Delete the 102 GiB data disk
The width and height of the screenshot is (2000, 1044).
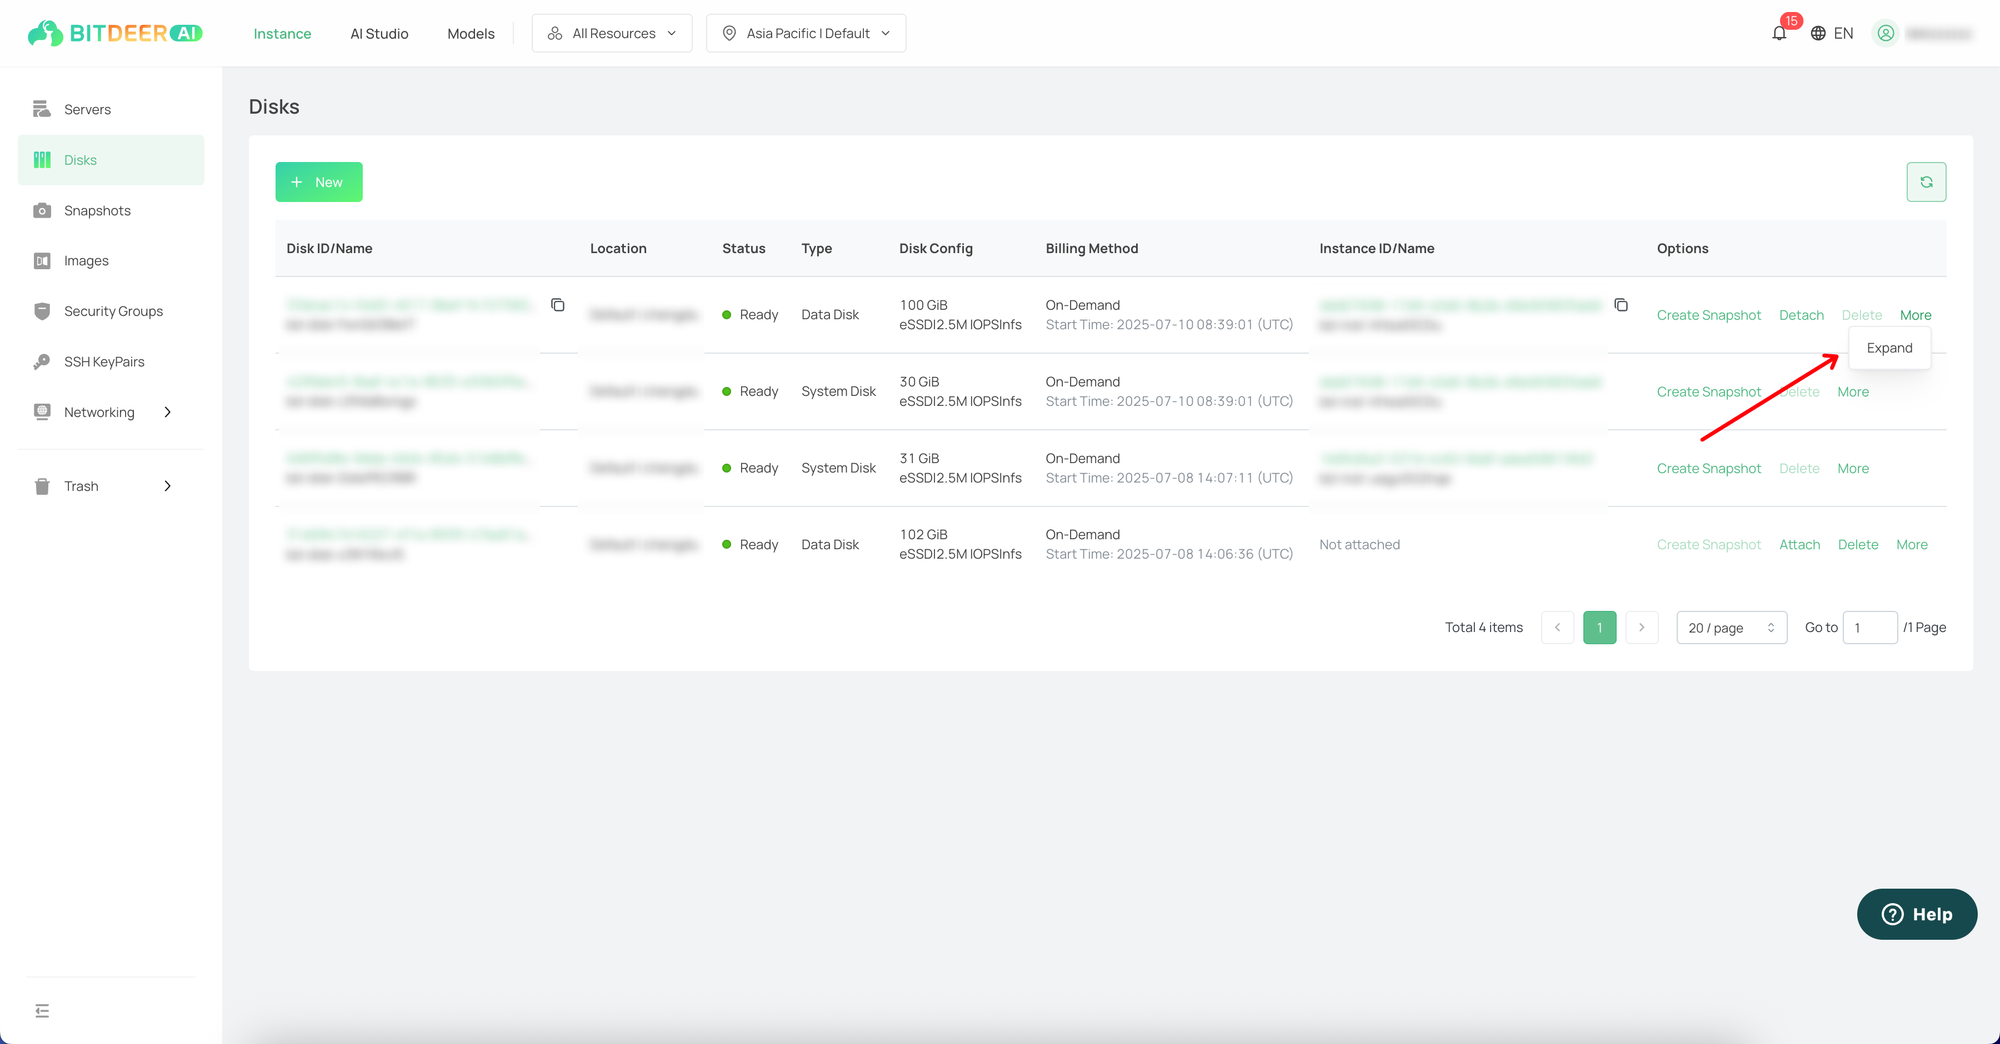point(1858,545)
